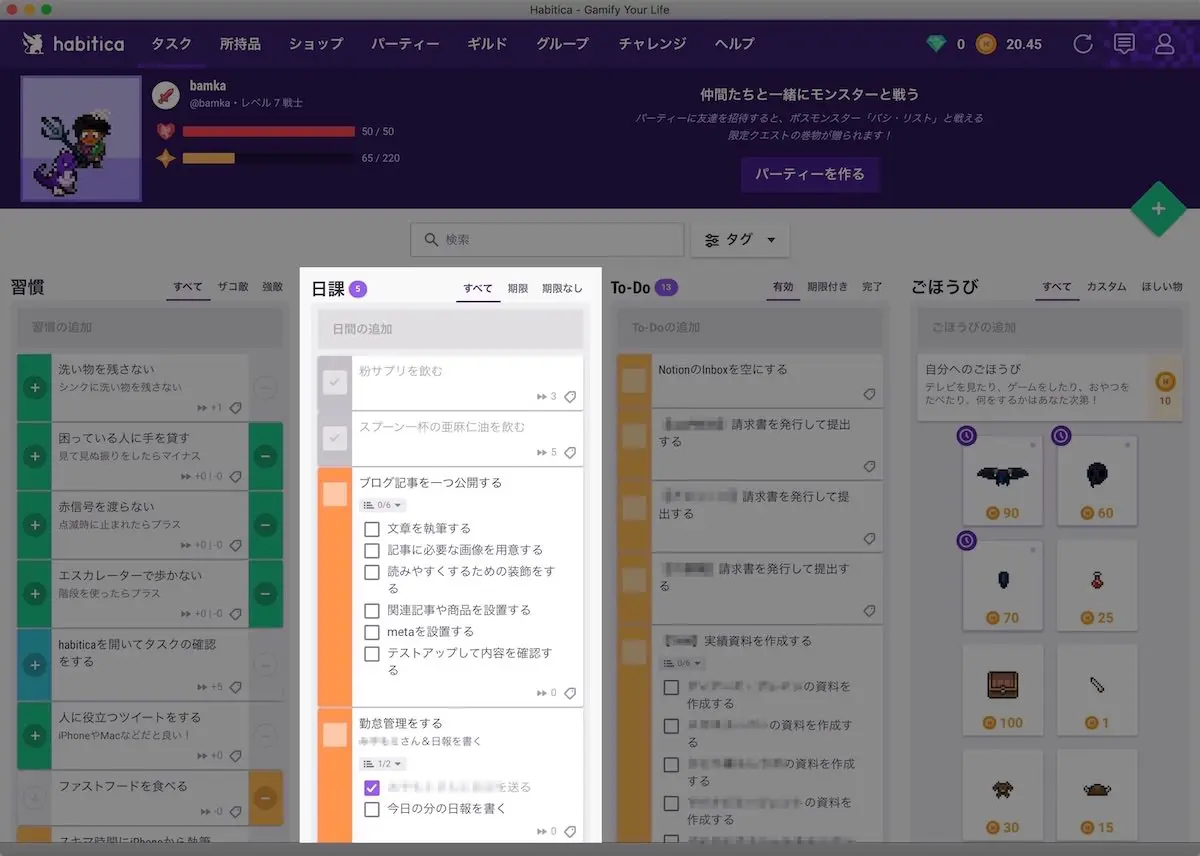Check the 文章を執筆する checklist item

[x=372, y=528]
